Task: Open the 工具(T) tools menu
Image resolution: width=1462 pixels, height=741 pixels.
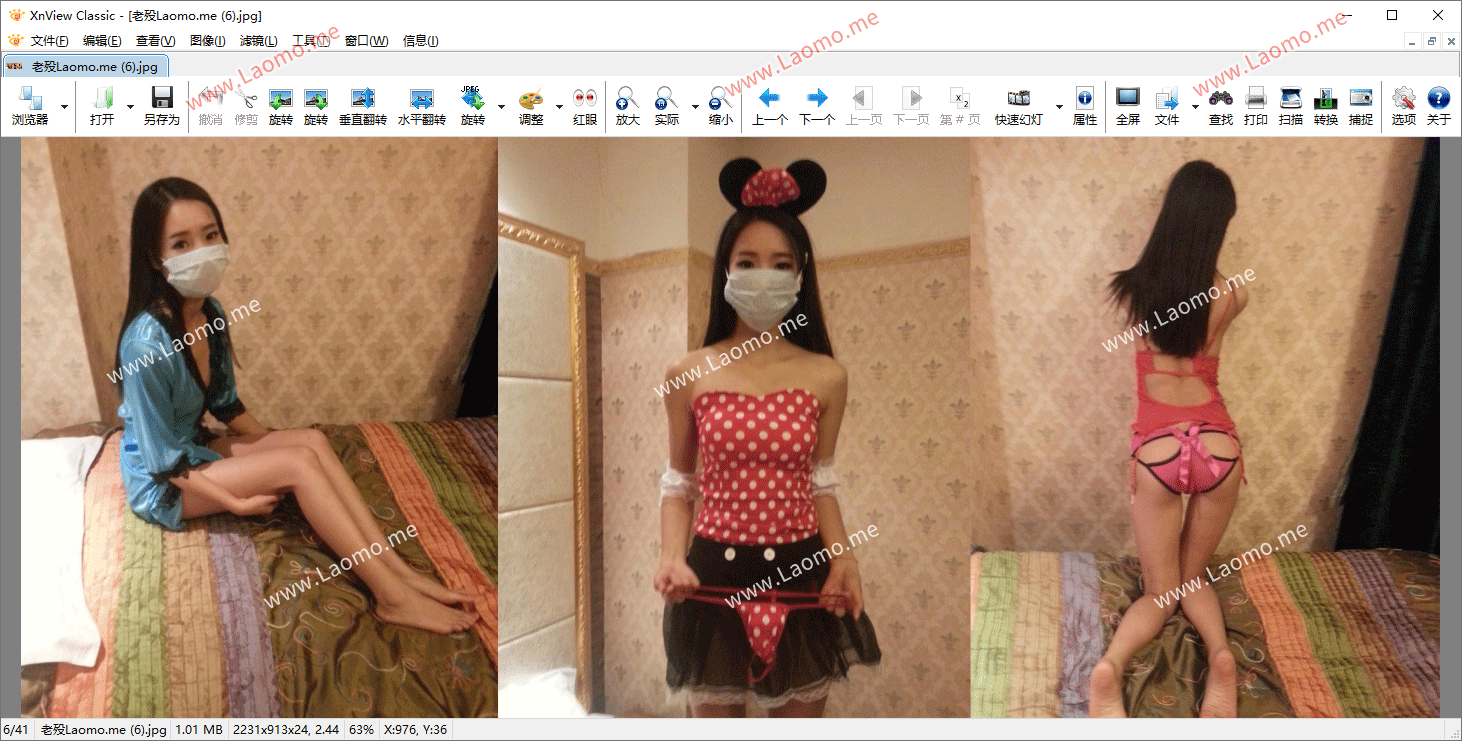Action: [311, 41]
